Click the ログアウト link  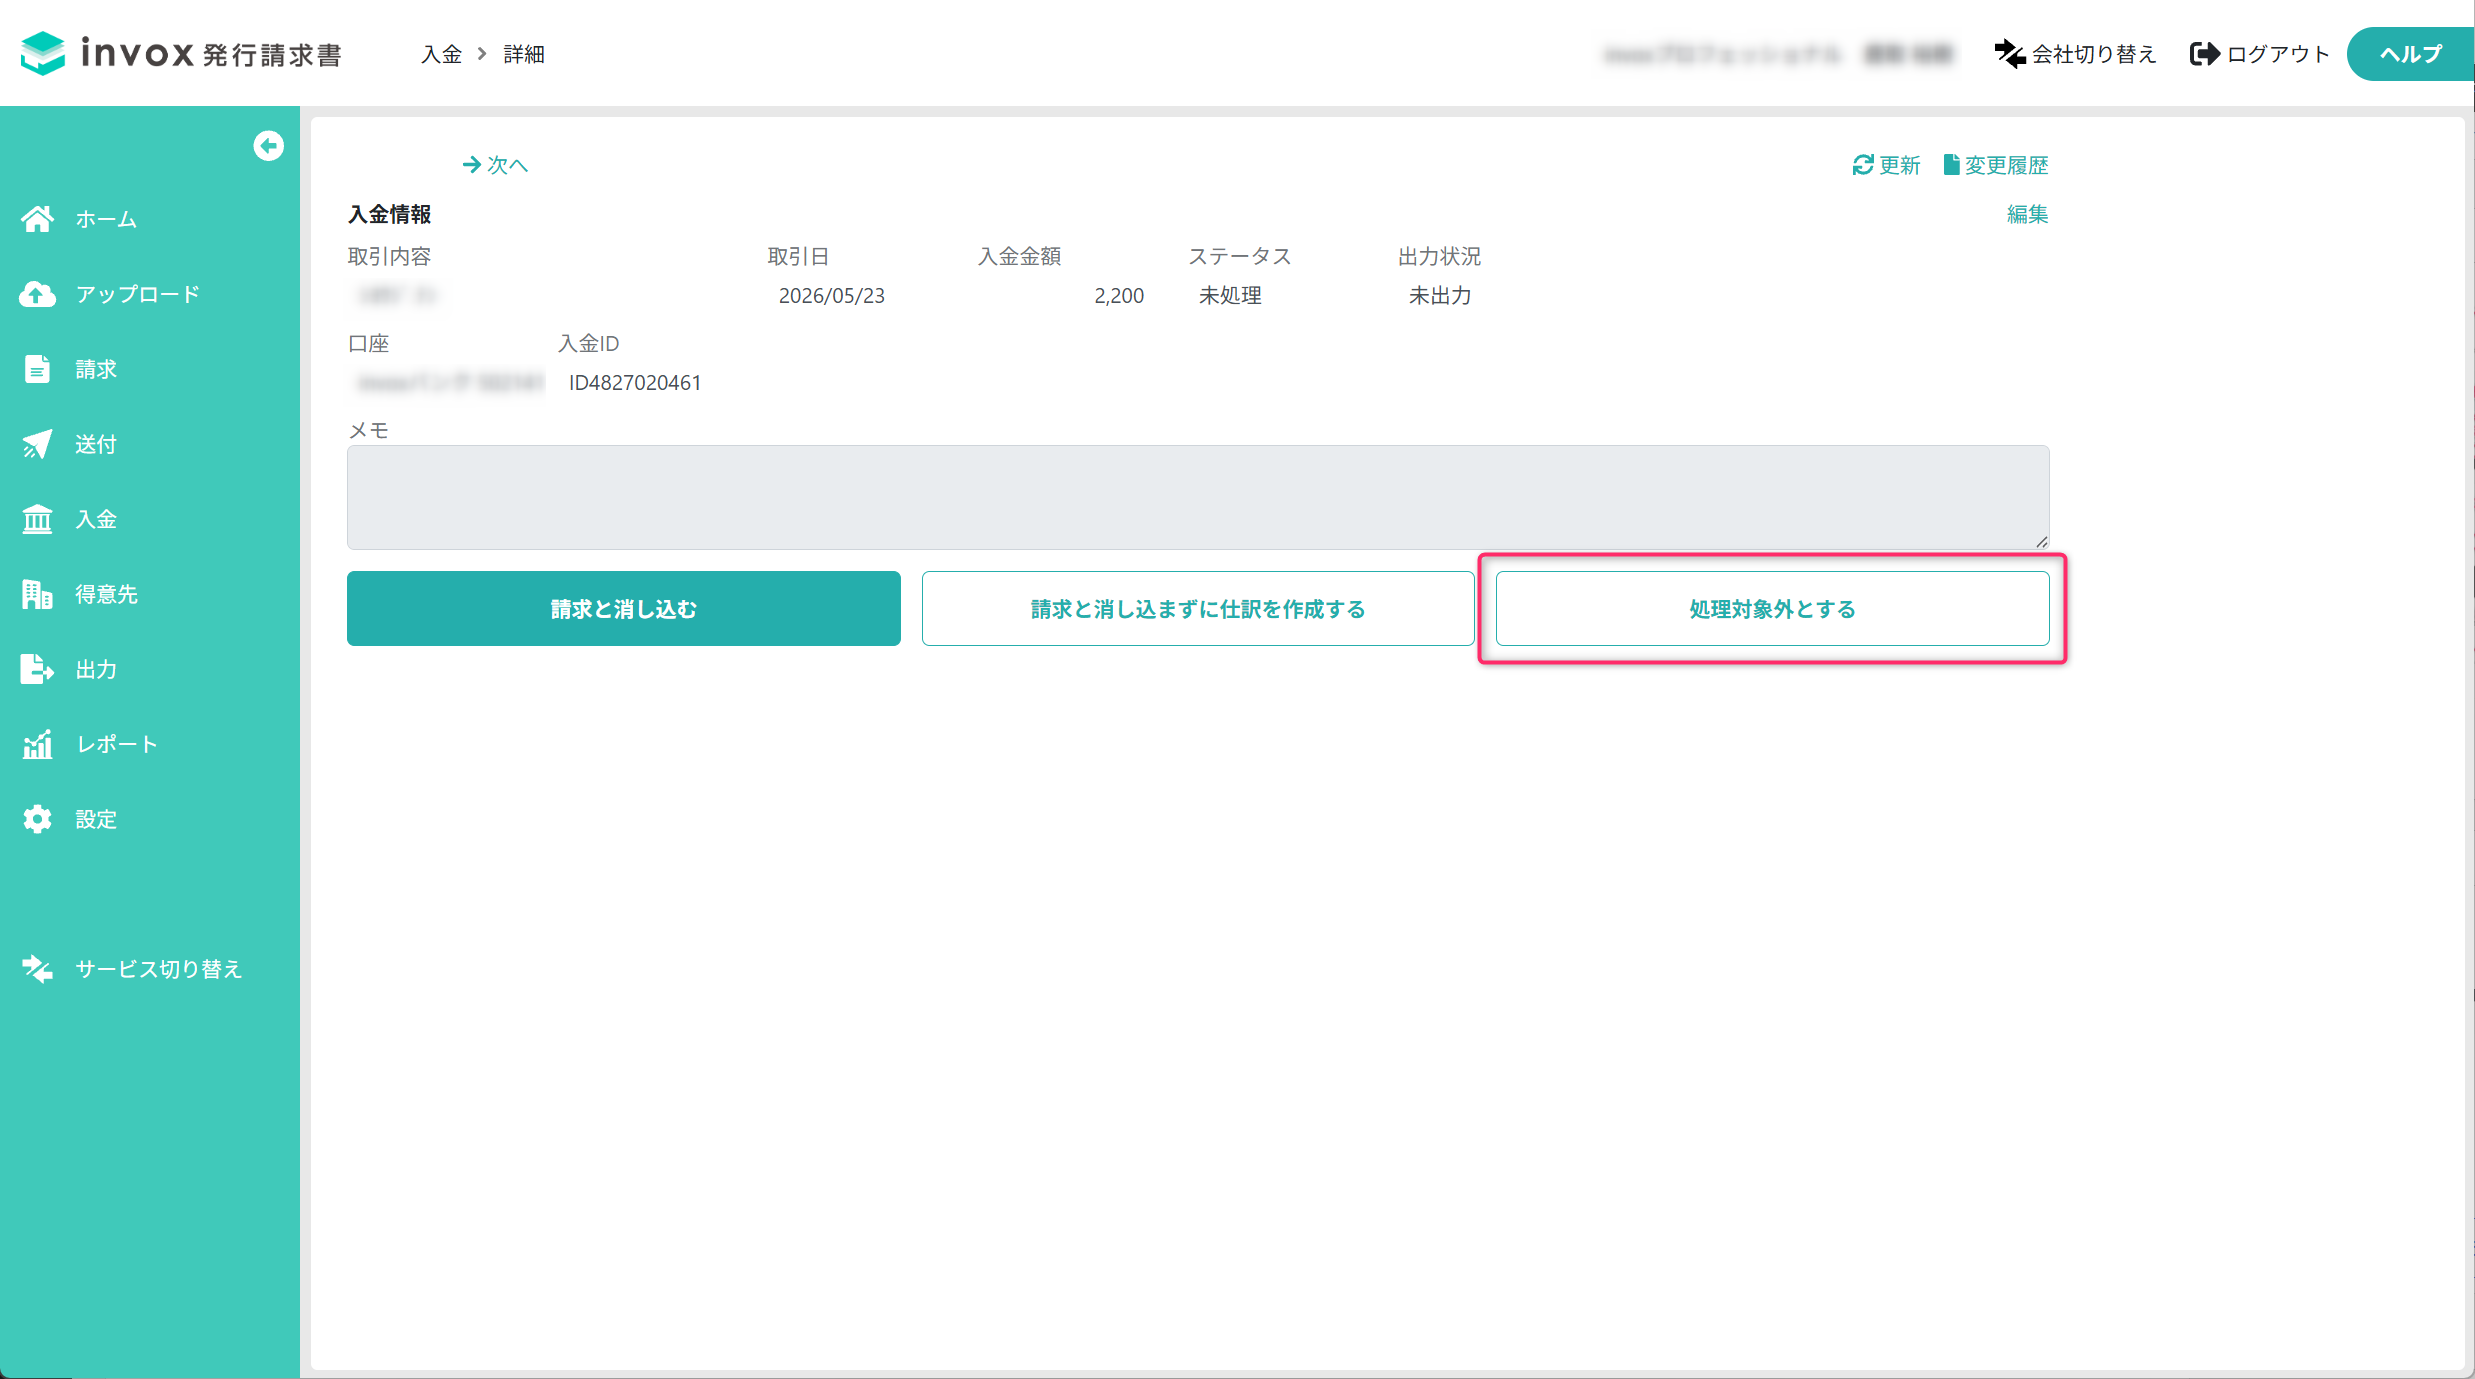click(2260, 54)
